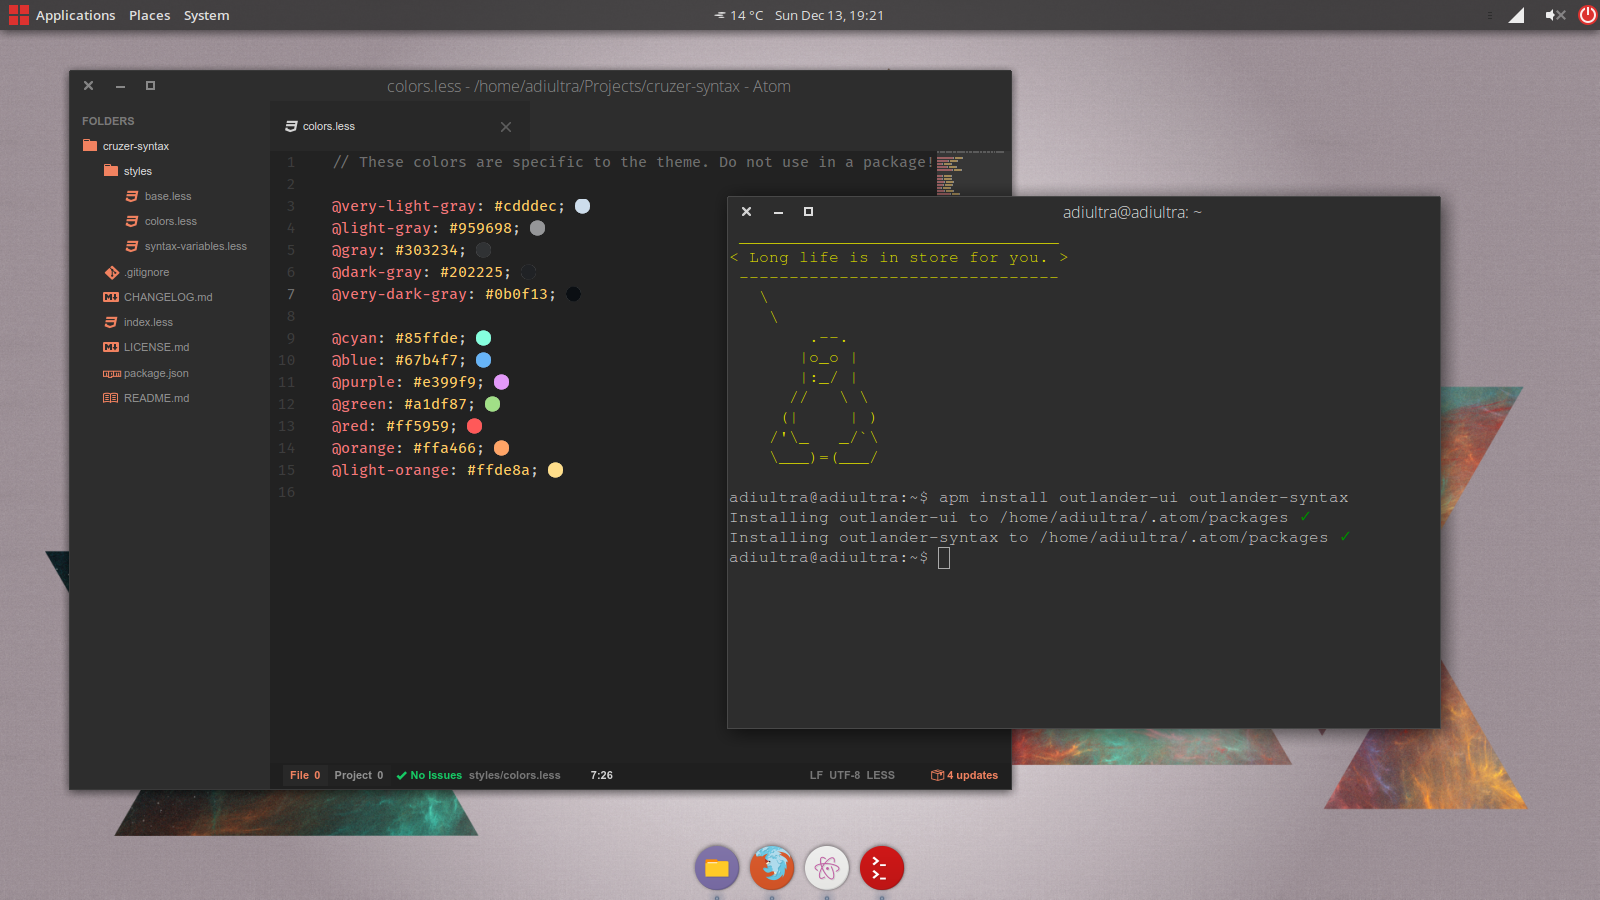Collapse the styles folder
This screenshot has height=900, width=1600.
click(x=137, y=171)
